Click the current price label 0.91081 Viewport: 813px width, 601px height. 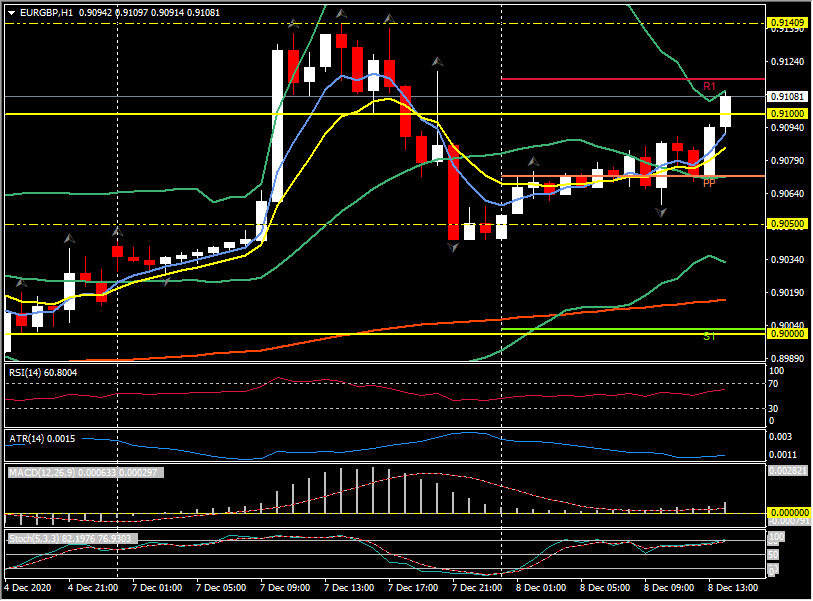coord(789,97)
